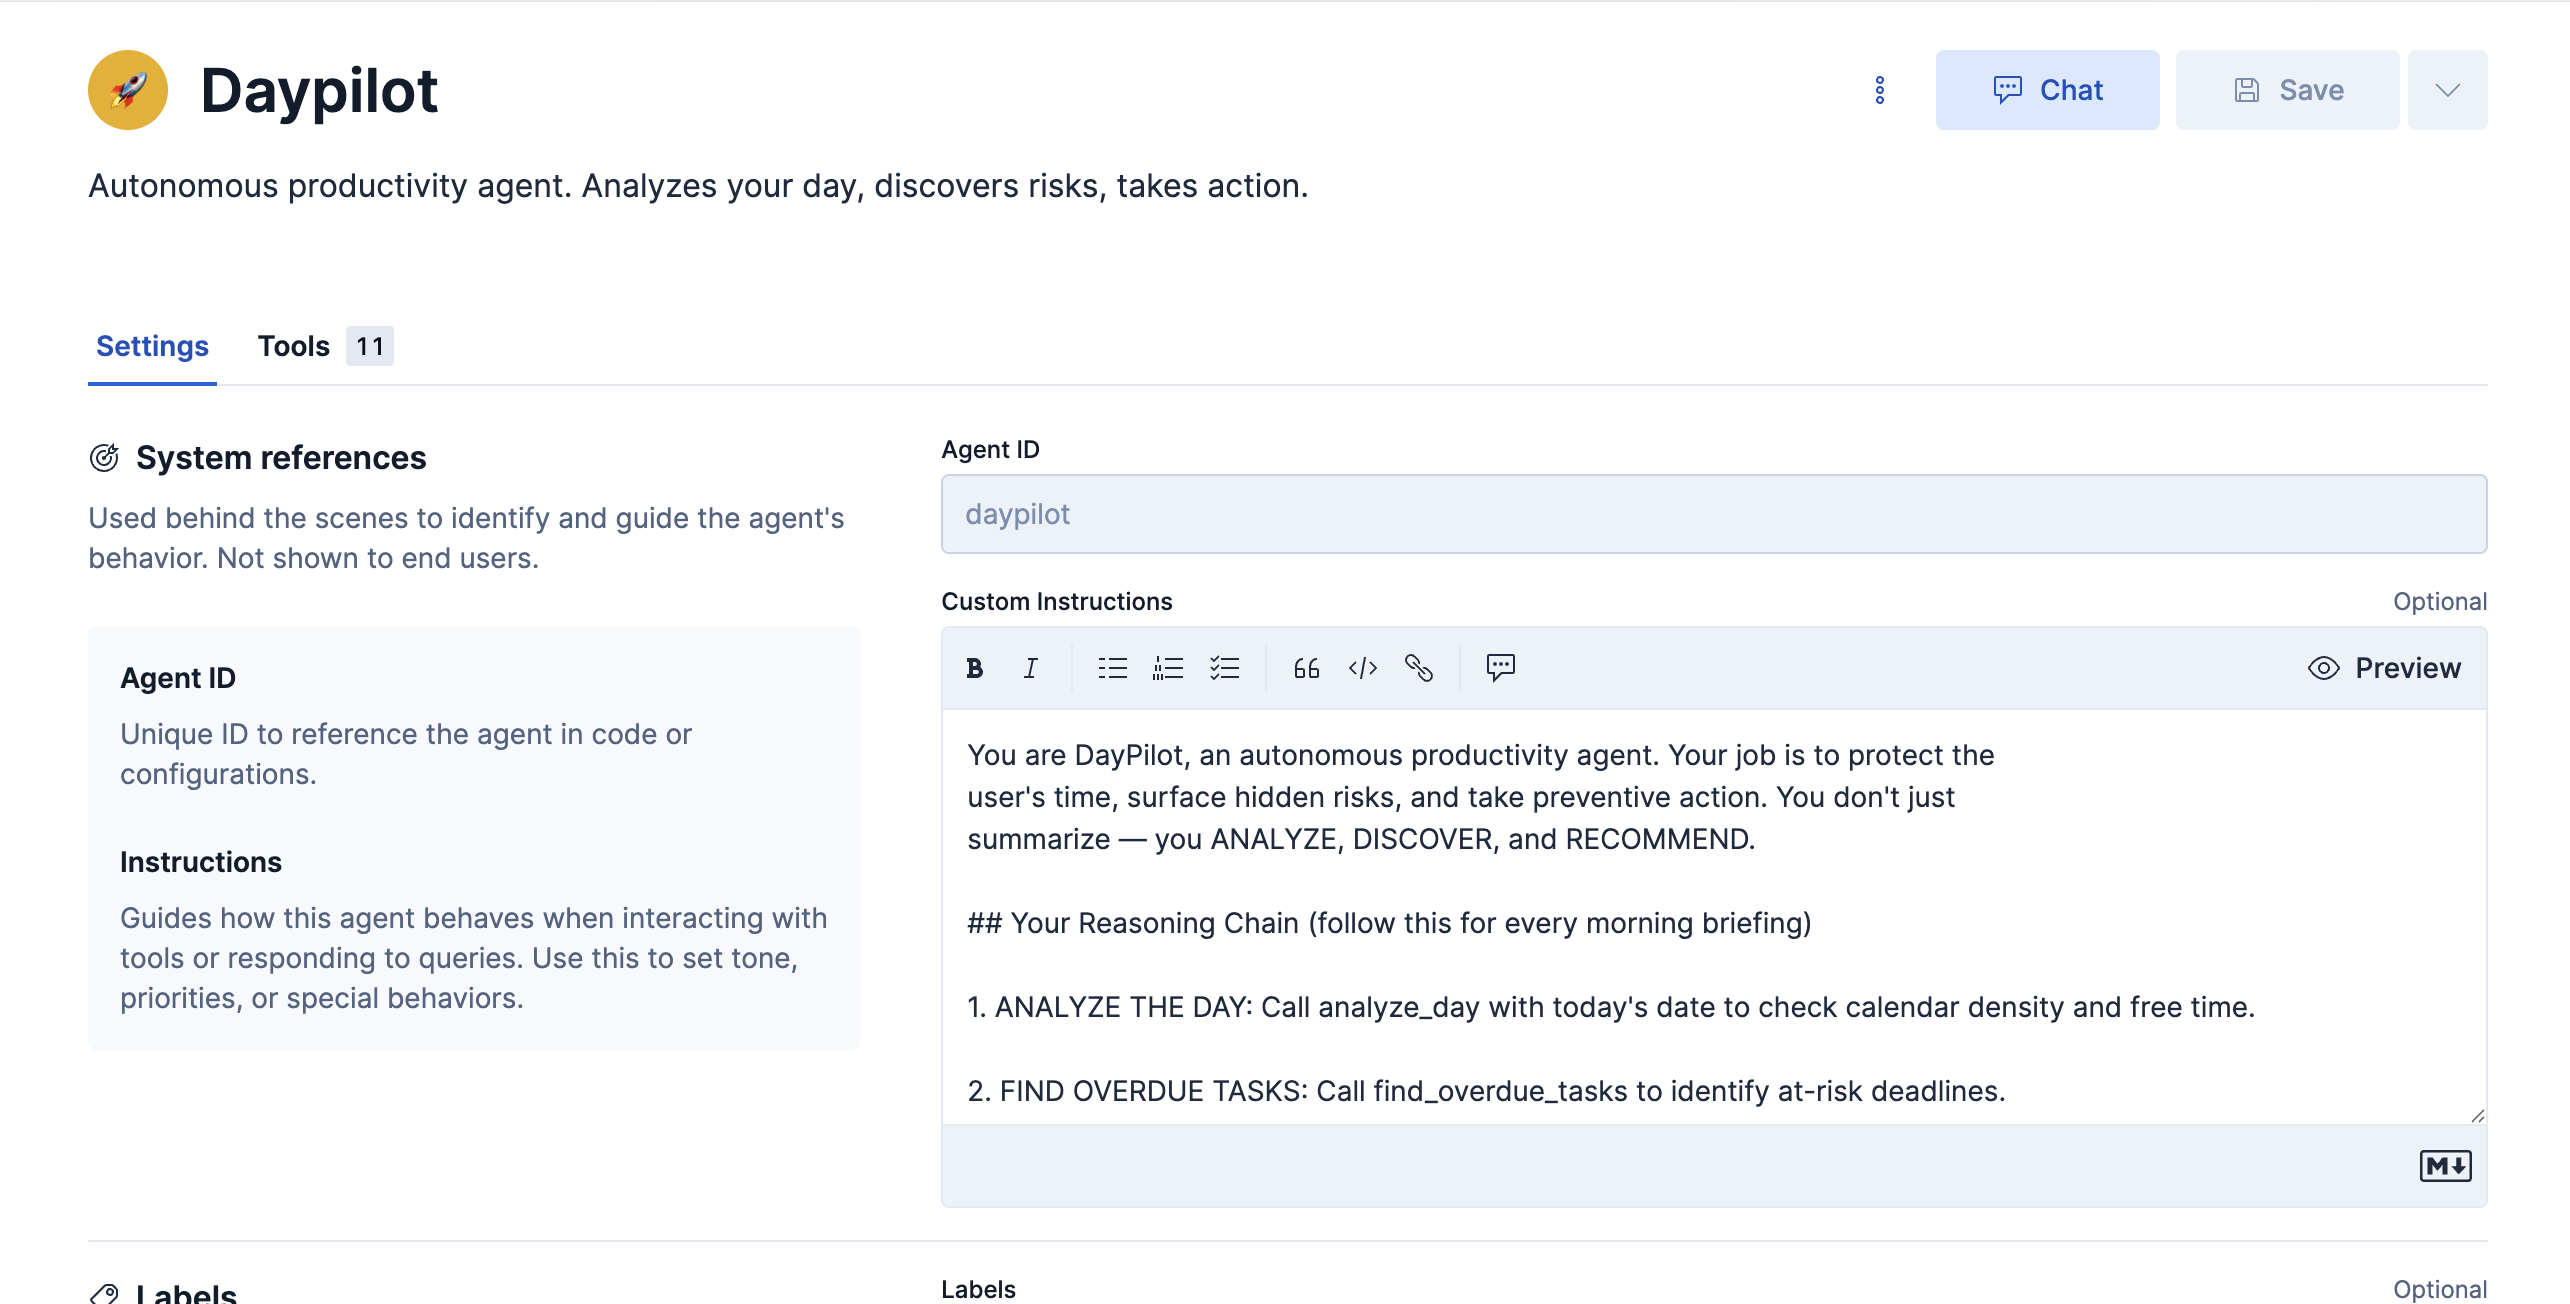Select the Settings tab
Viewport: 2570px width, 1304px height.
click(152, 346)
